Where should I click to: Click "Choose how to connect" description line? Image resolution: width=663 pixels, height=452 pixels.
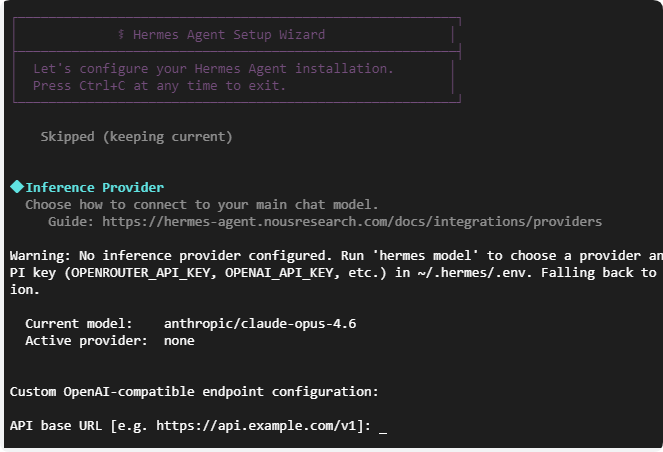tap(202, 204)
